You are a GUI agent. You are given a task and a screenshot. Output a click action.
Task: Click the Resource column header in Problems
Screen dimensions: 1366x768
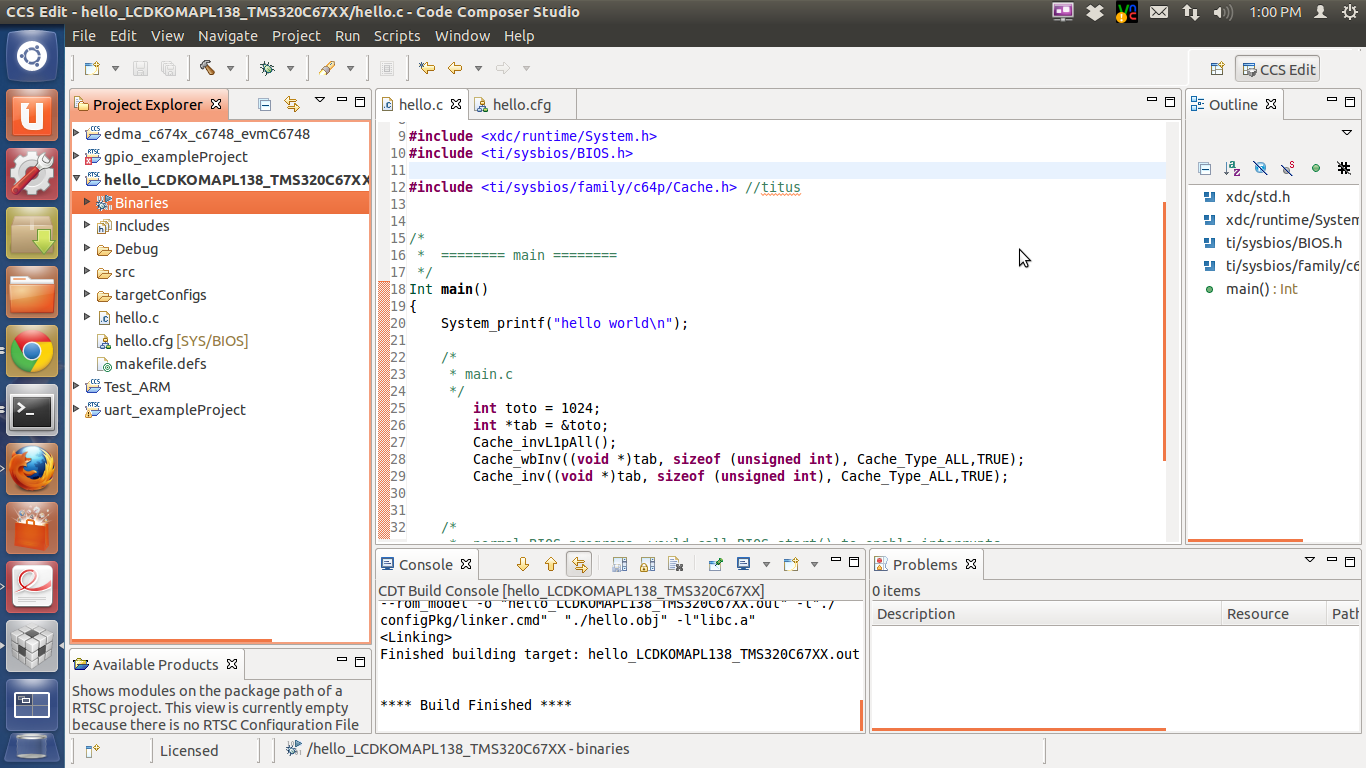click(x=1274, y=614)
